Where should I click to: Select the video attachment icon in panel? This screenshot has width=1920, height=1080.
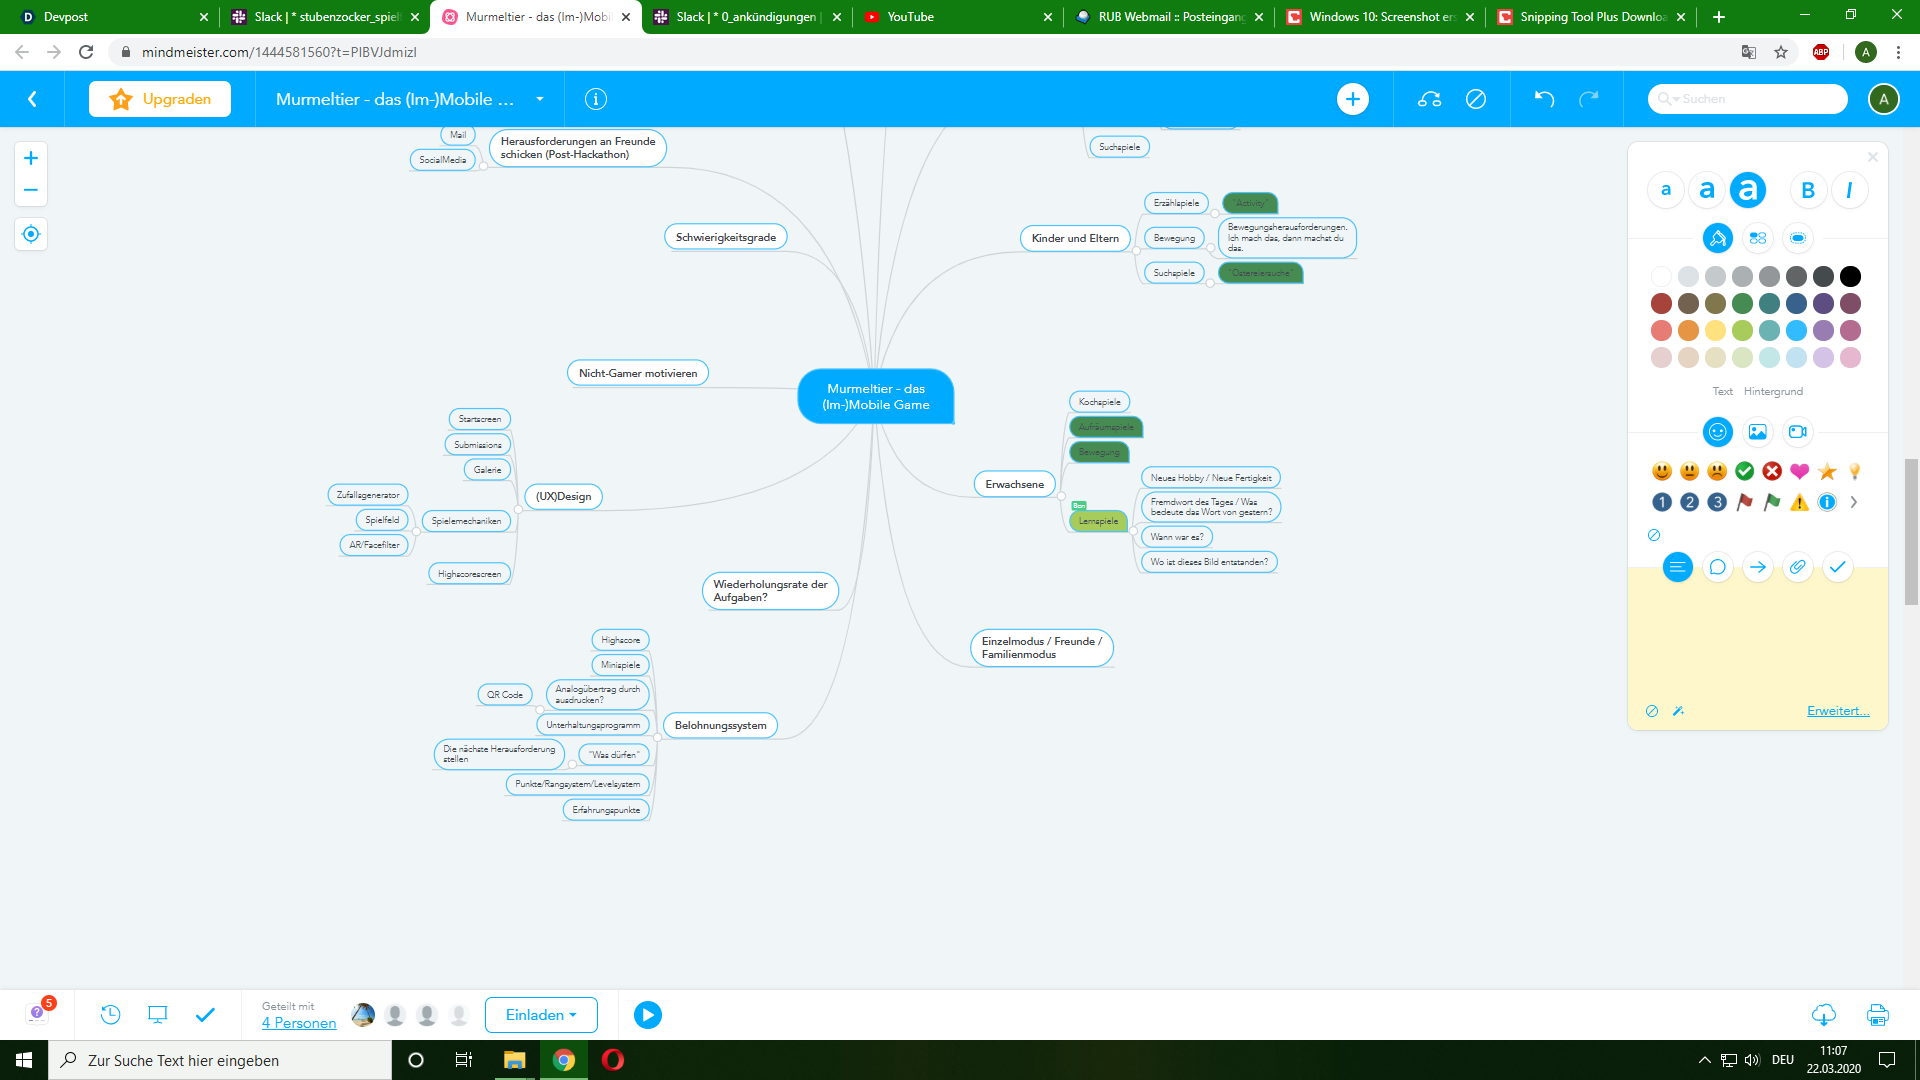(x=1797, y=432)
